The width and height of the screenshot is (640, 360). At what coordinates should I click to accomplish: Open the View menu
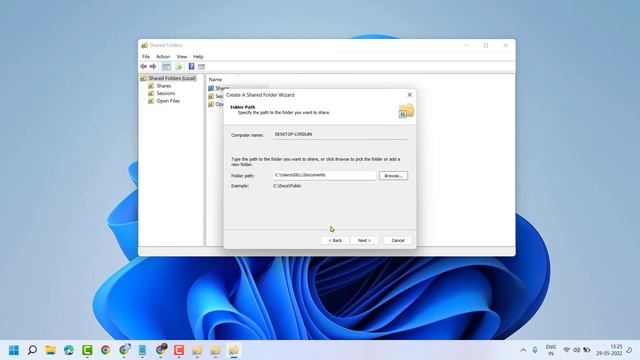pyautogui.click(x=182, y=56)
